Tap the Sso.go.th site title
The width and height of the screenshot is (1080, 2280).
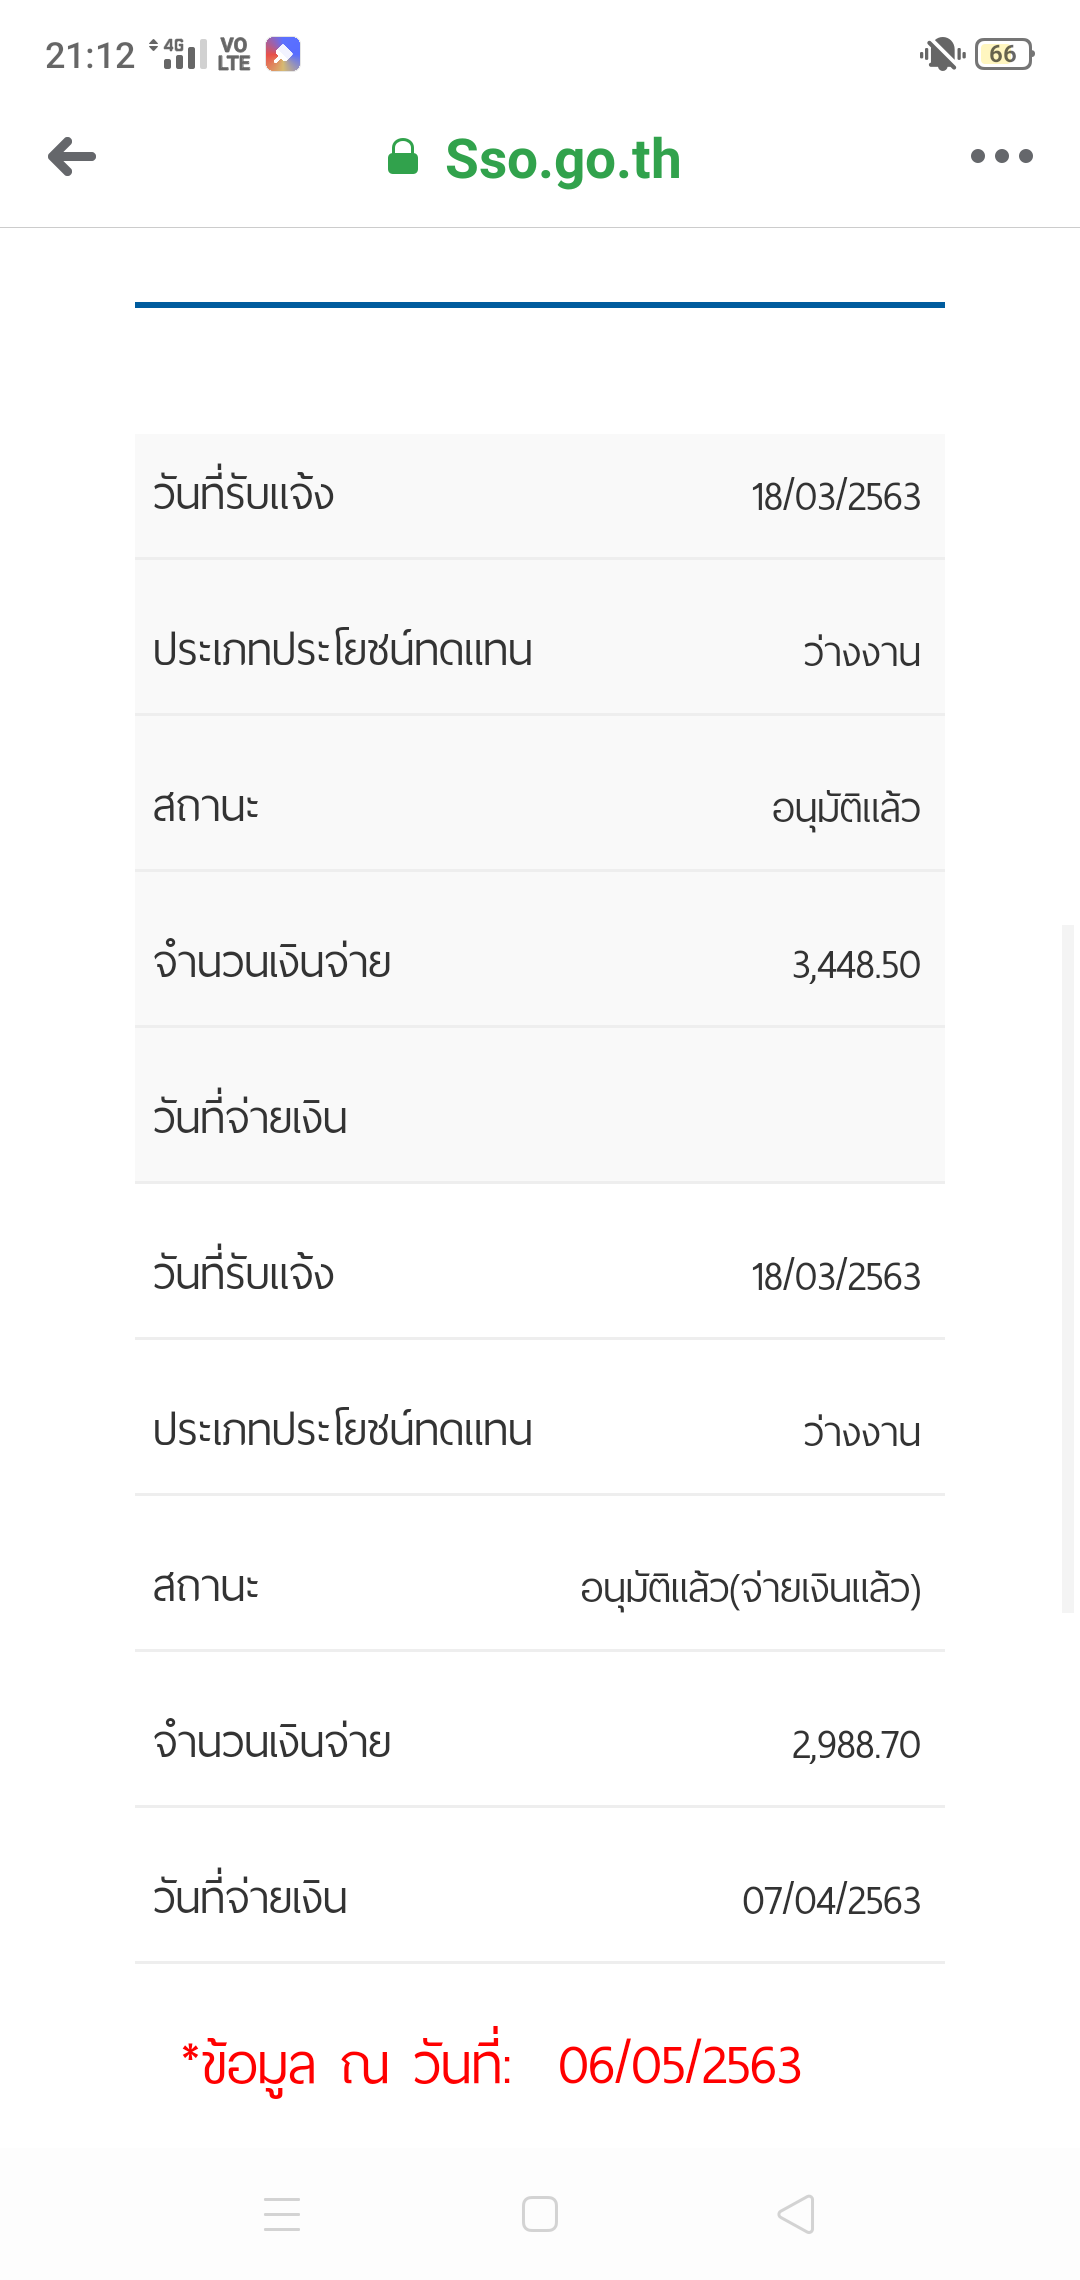pyautogui.click(x=563, y=159)
